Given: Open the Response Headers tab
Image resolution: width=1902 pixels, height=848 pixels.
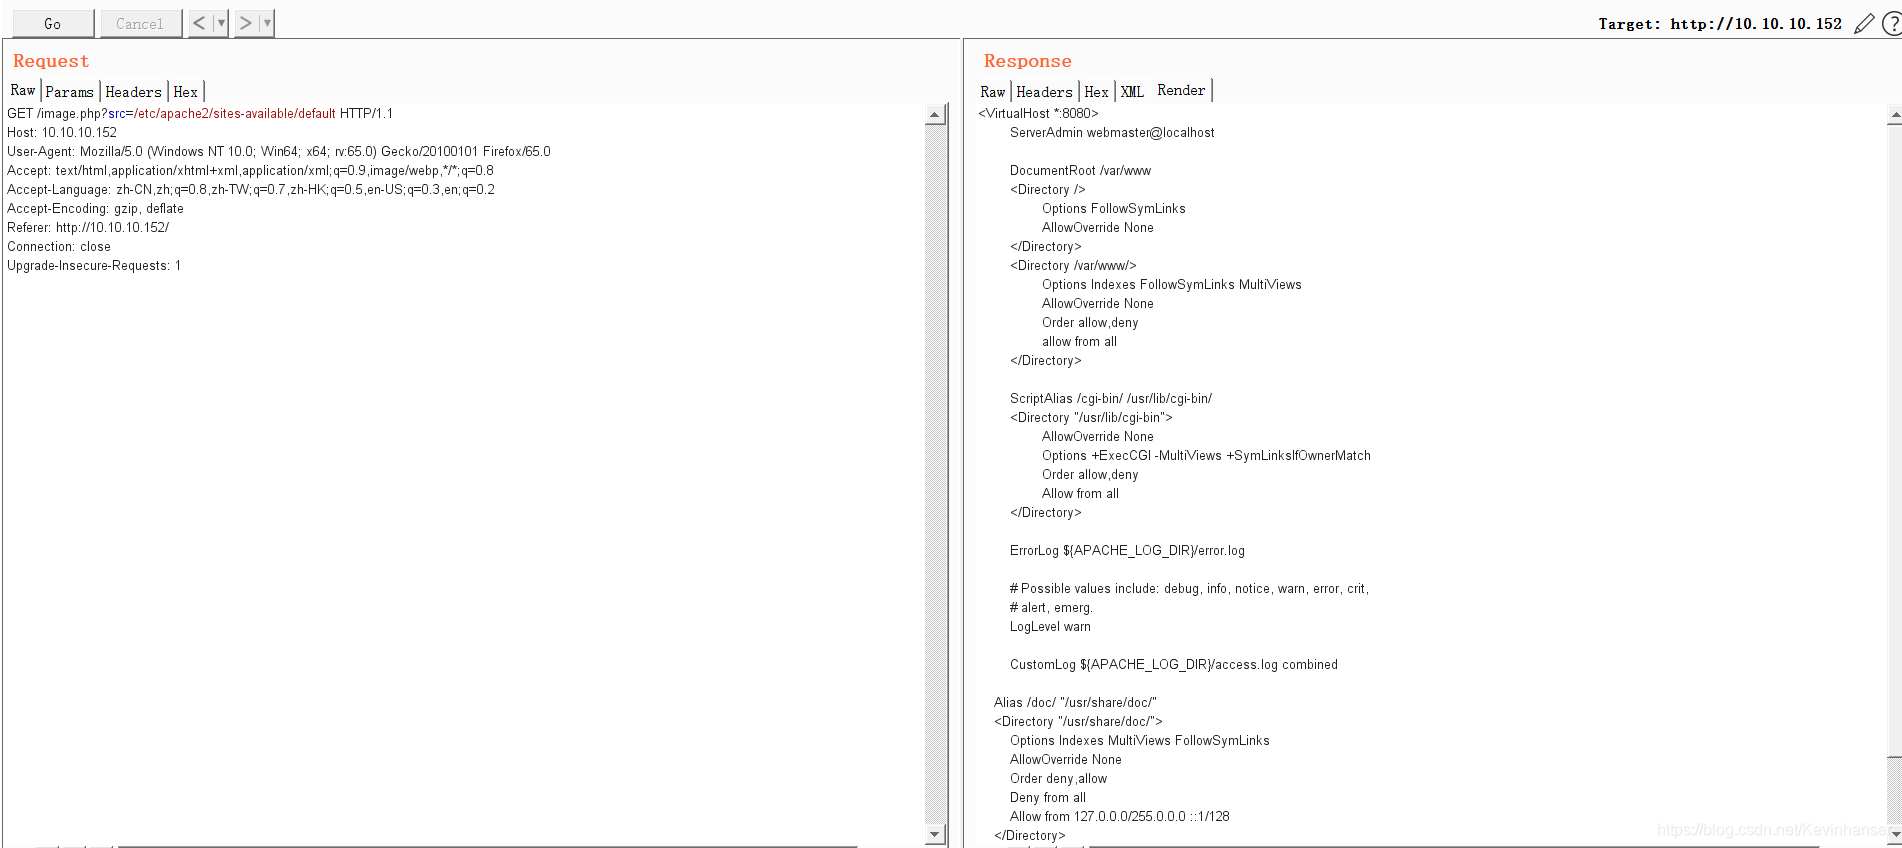Looking at the screenshot, I should 1044,91.
